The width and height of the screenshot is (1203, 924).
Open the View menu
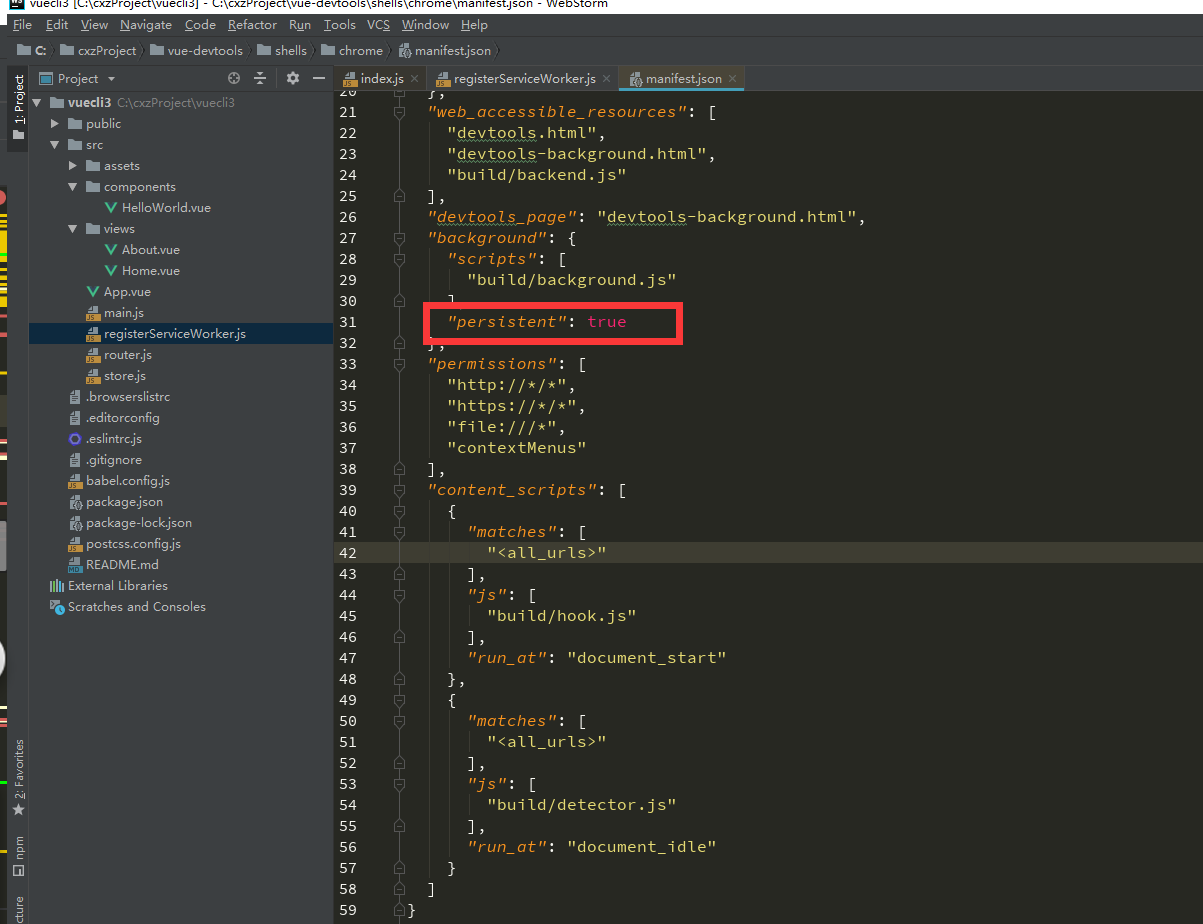pos(94,25)
